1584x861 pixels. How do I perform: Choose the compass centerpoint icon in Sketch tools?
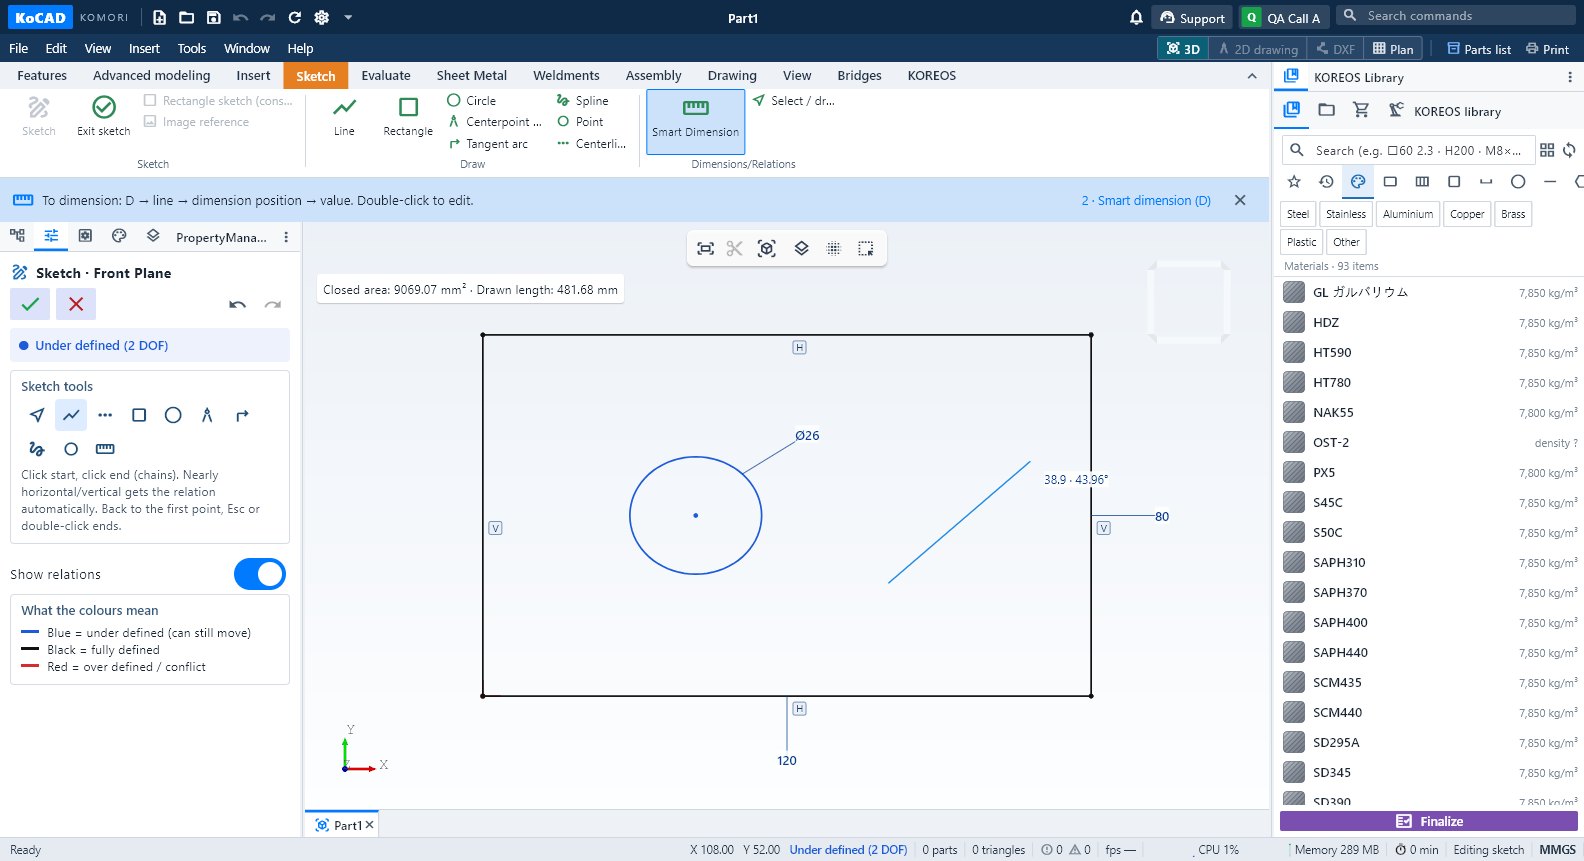[x=207, y=415]
